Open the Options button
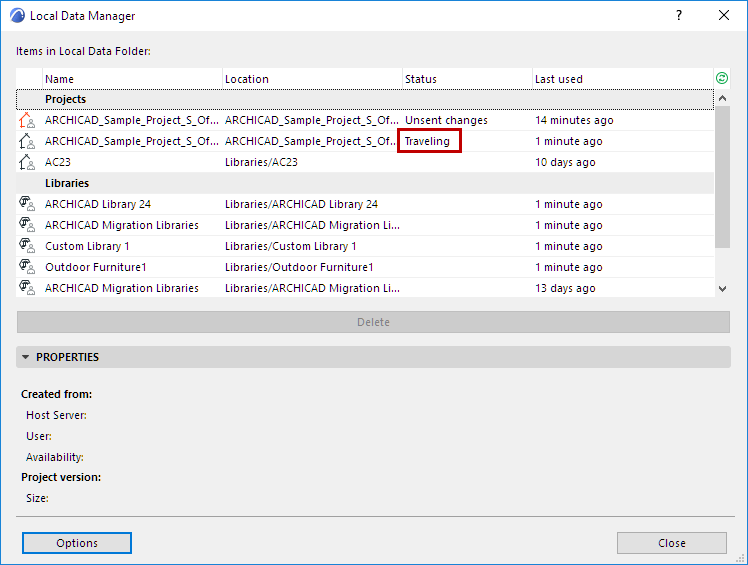Image resolution: width=748 pixels, height=565 pixels. click(77, 543)
